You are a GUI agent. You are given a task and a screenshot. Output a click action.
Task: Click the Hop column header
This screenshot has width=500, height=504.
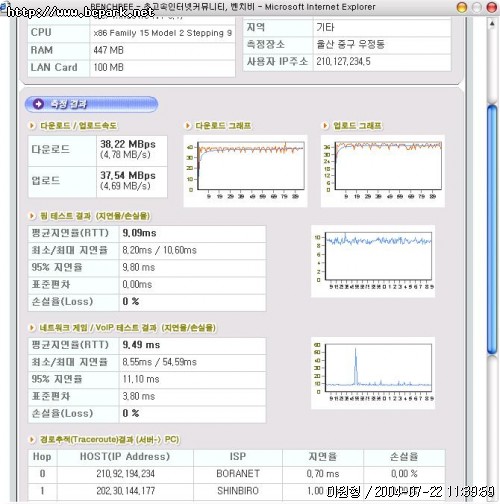coord(42,457)
